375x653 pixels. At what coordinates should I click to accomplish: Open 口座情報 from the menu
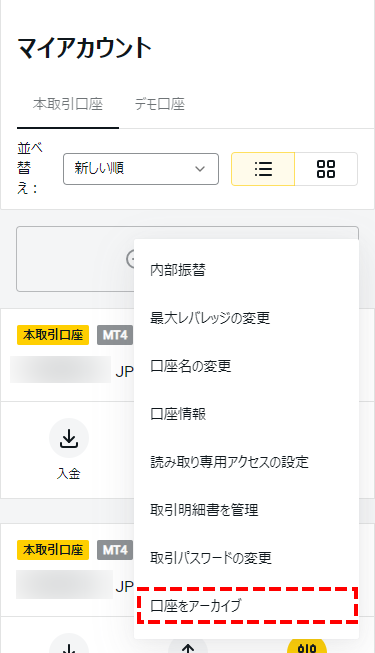point(246,414)
